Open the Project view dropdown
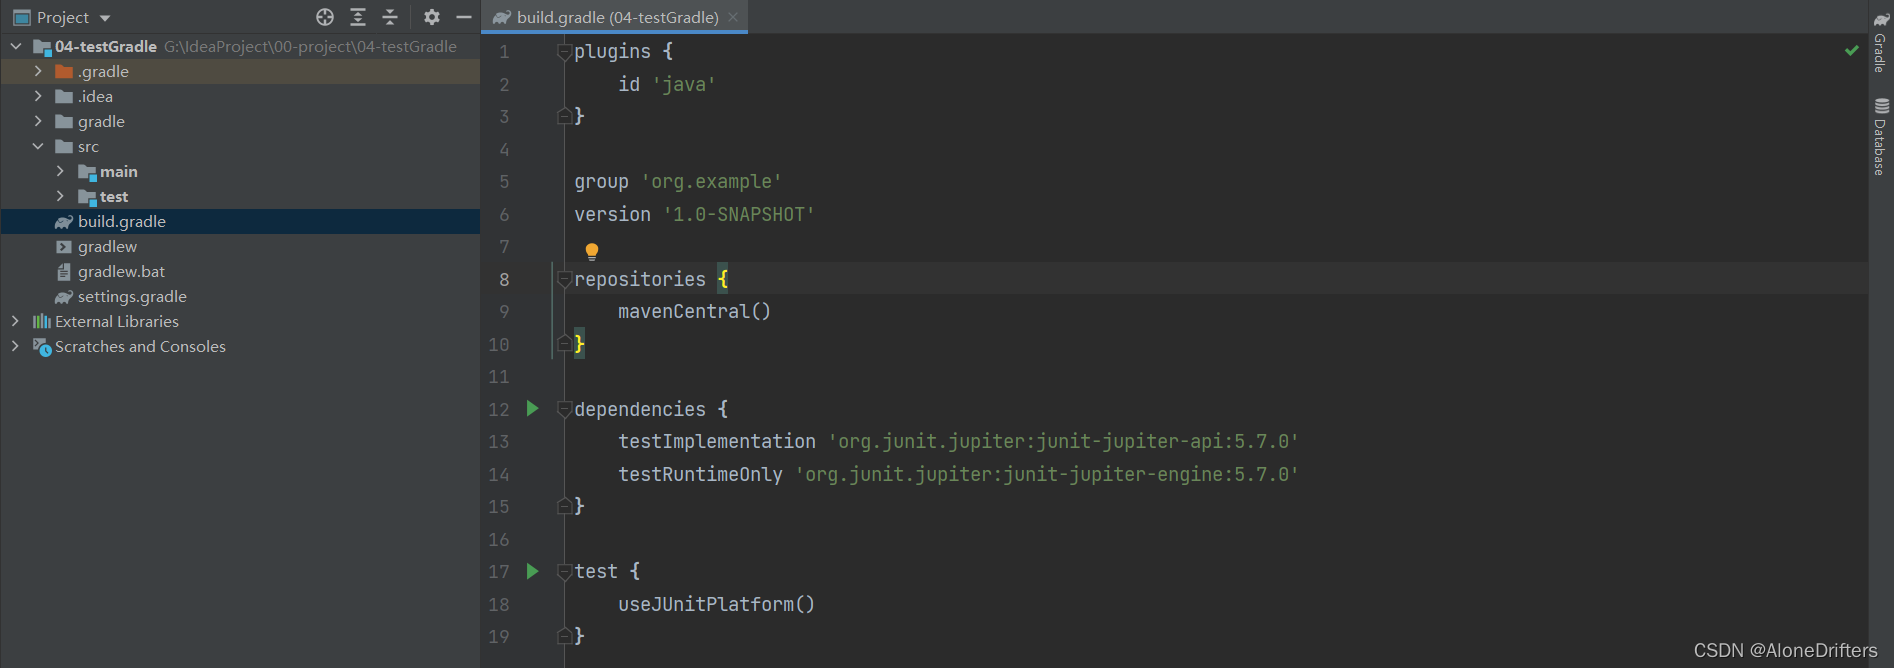The image size is (1894, 668). click(x=62, y=17)
